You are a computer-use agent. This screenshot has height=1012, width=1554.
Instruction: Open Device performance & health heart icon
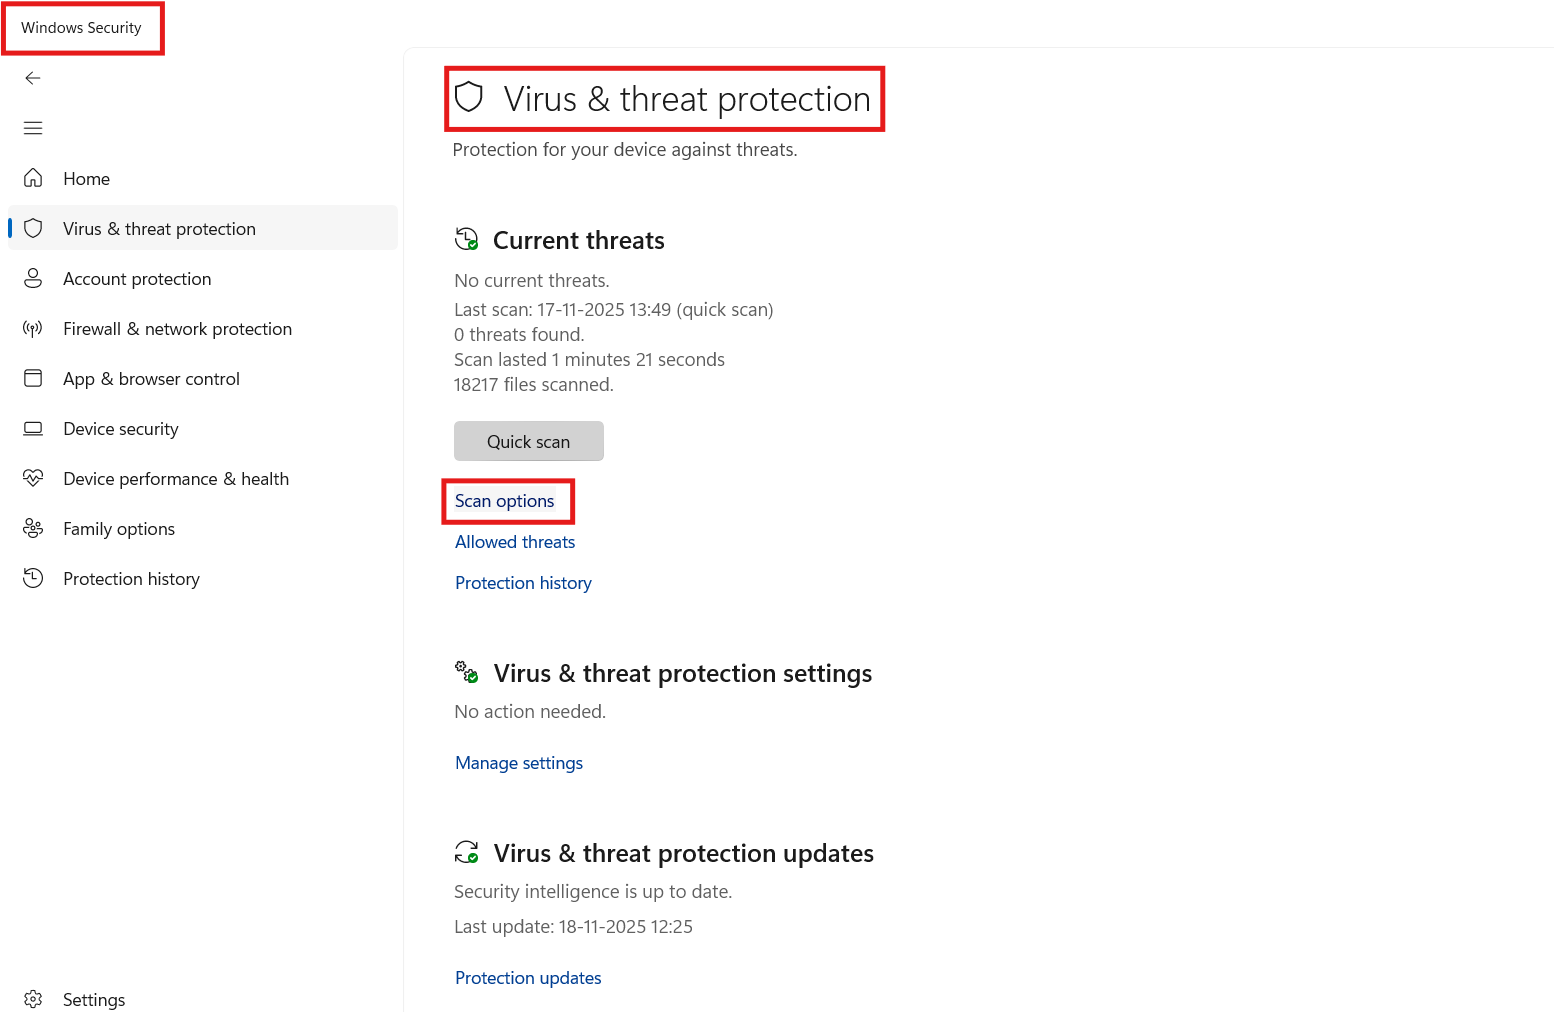[33, 478]
